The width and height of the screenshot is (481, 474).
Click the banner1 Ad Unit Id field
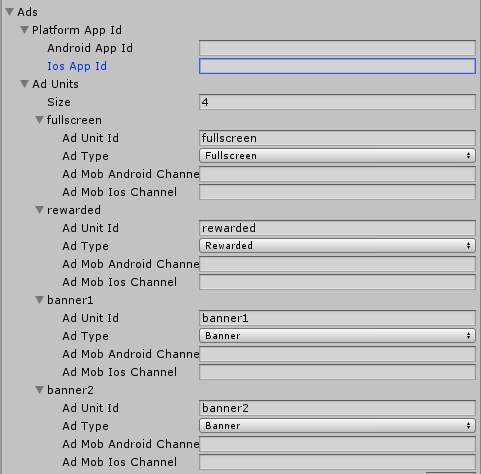click(x=337, y=318)
